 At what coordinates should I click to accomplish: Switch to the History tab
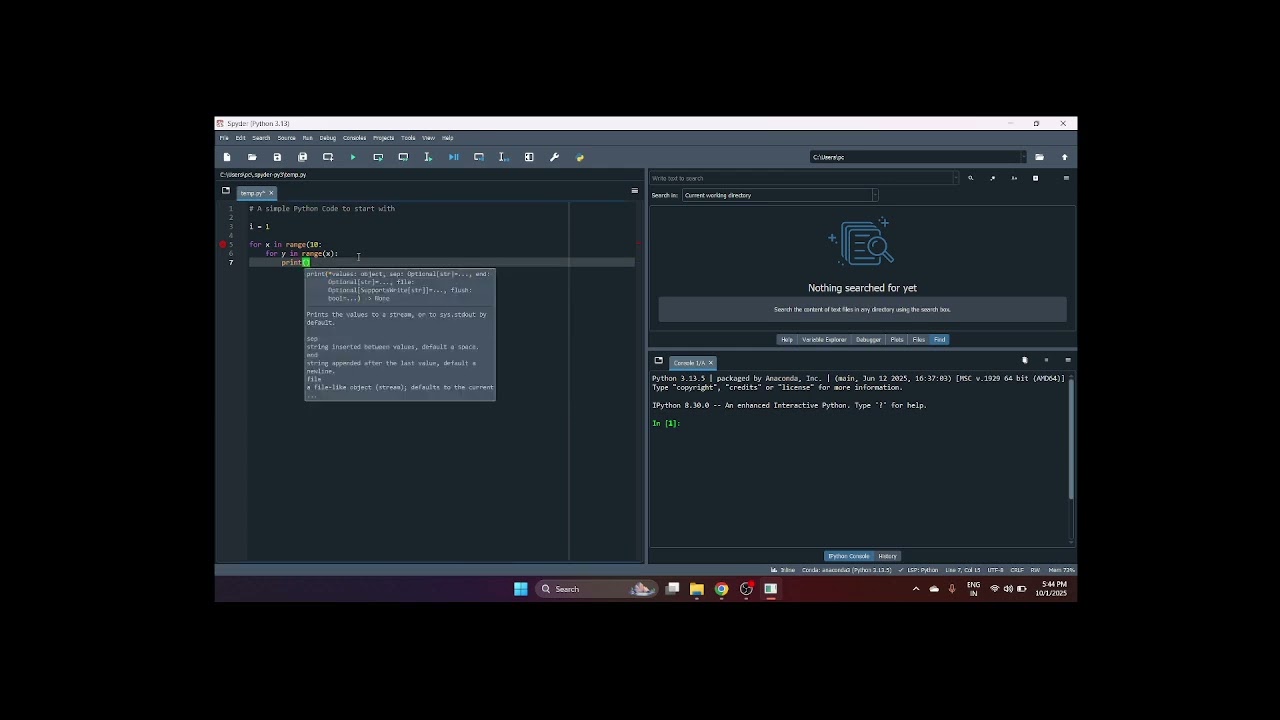[888, 556]
